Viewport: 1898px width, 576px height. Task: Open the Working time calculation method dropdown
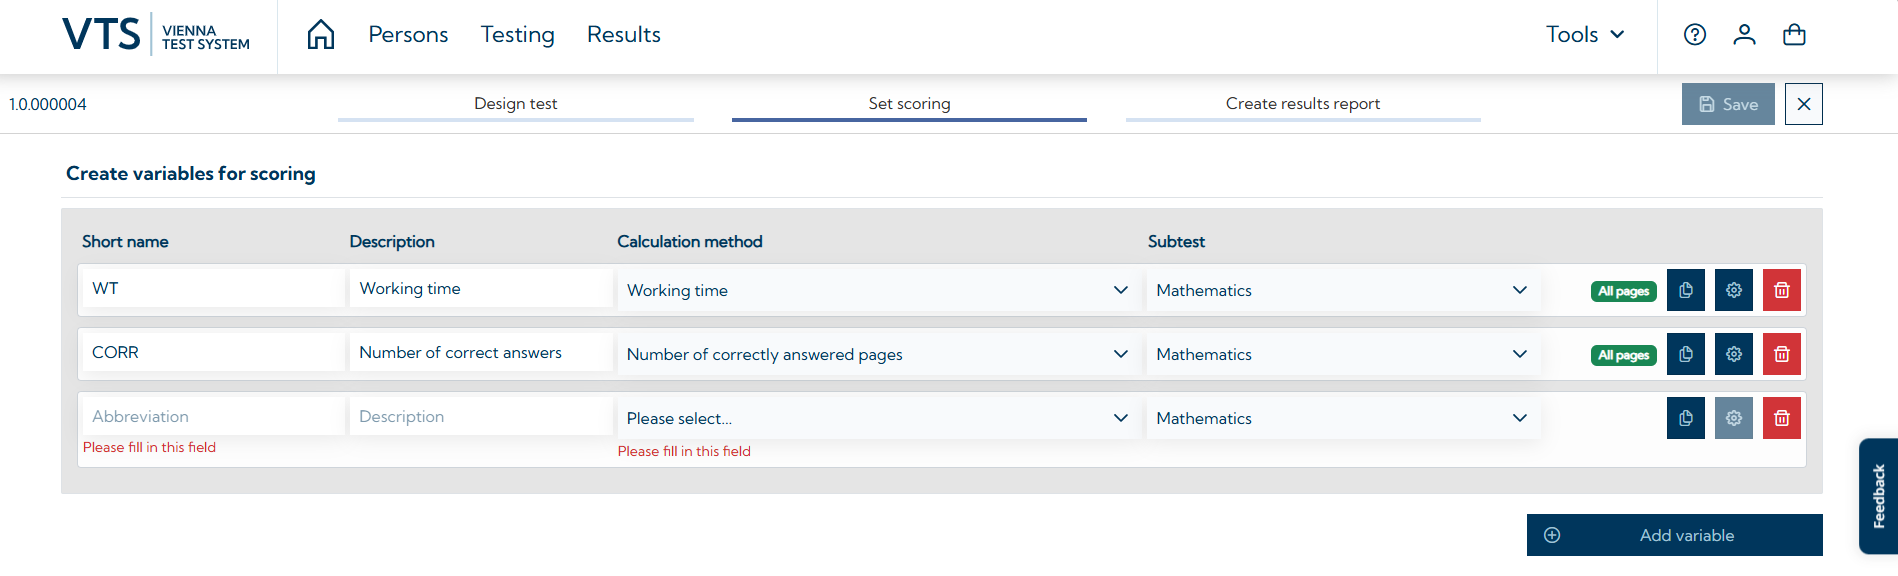(877, 290)
